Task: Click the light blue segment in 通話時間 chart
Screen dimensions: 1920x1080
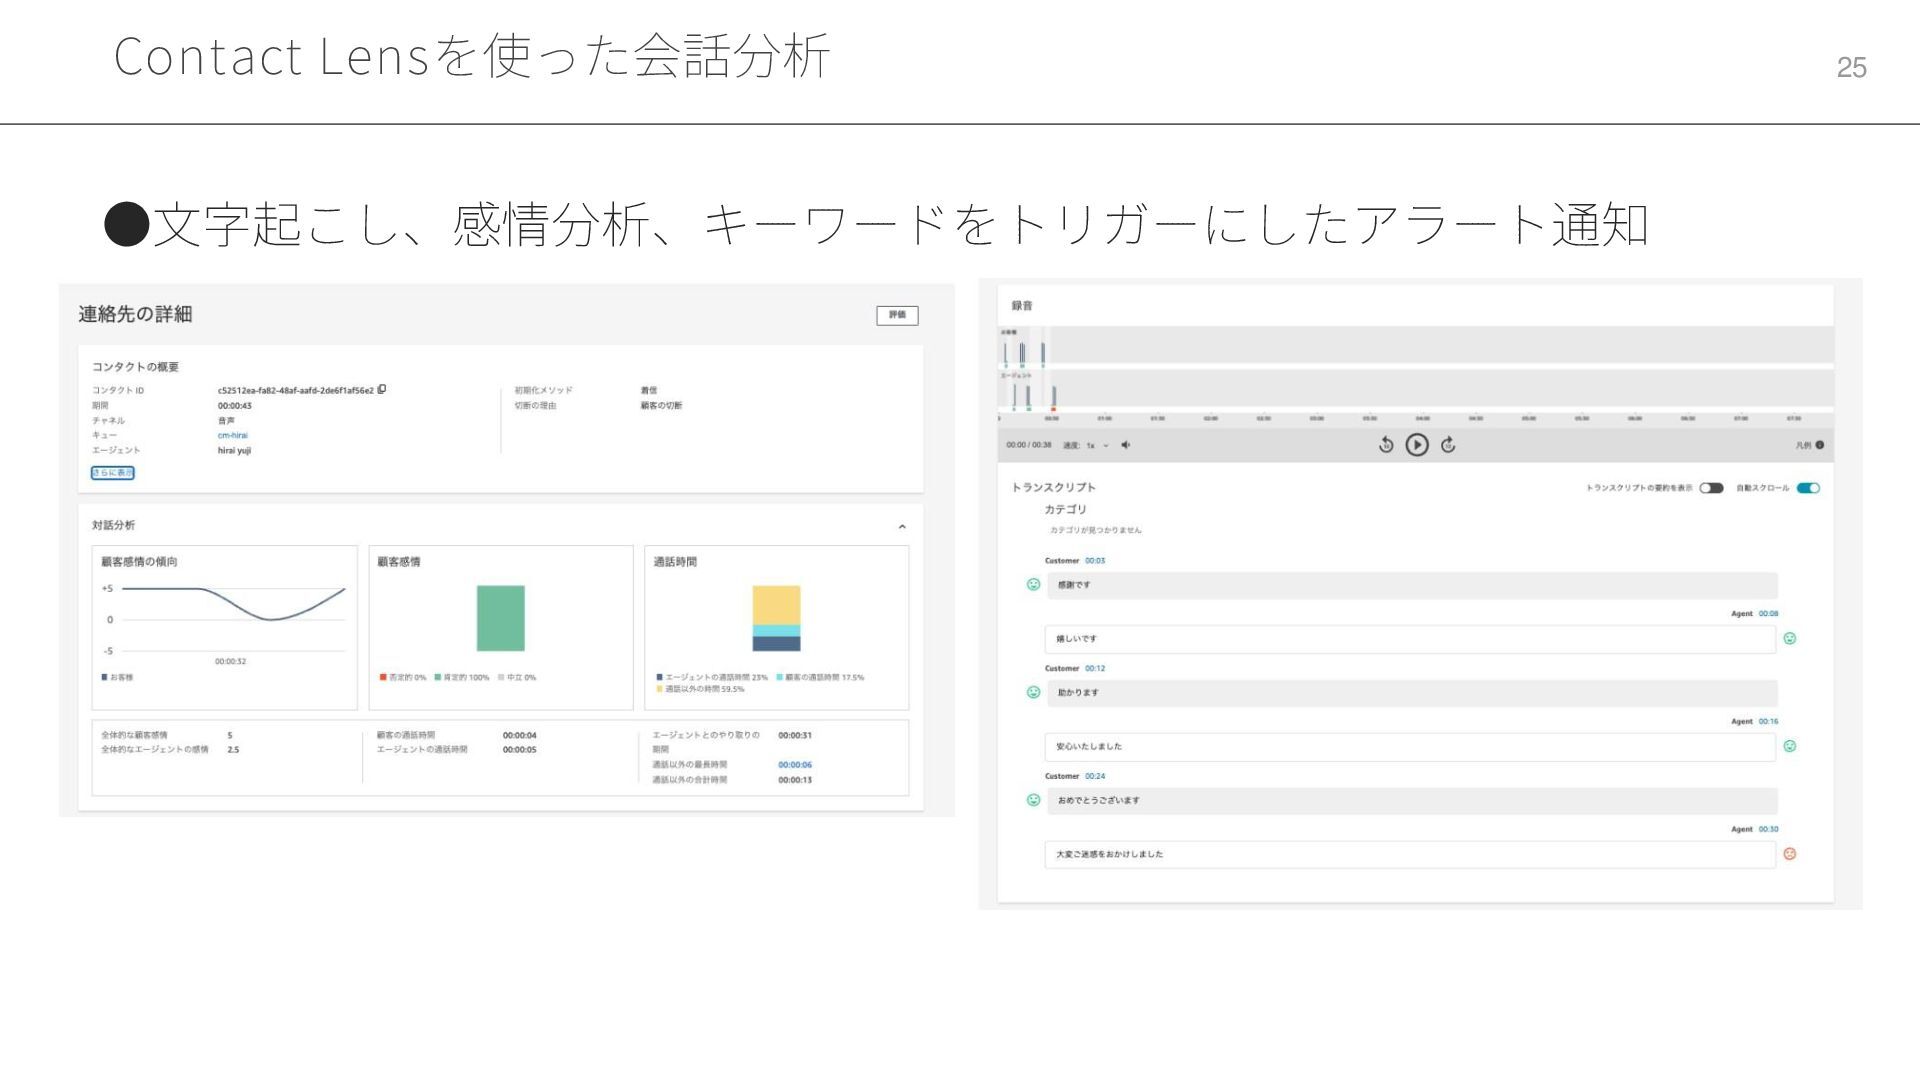Action: 776,631
